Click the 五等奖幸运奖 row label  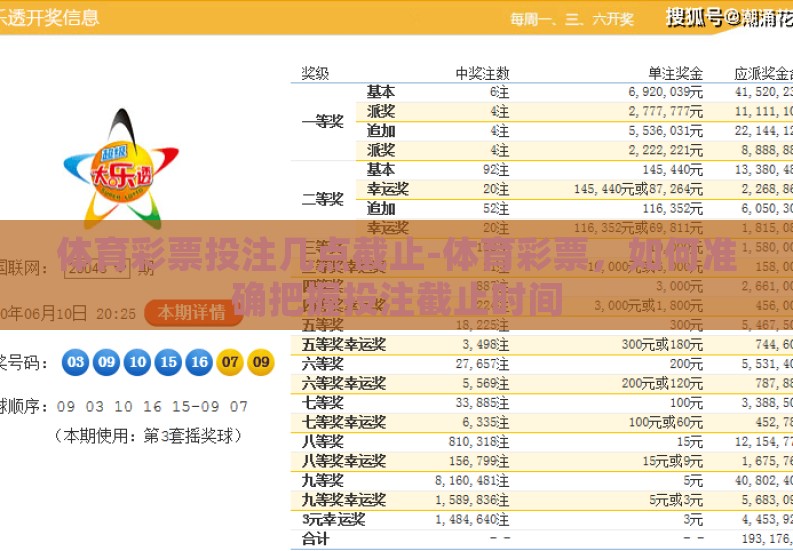click(344, 345)
